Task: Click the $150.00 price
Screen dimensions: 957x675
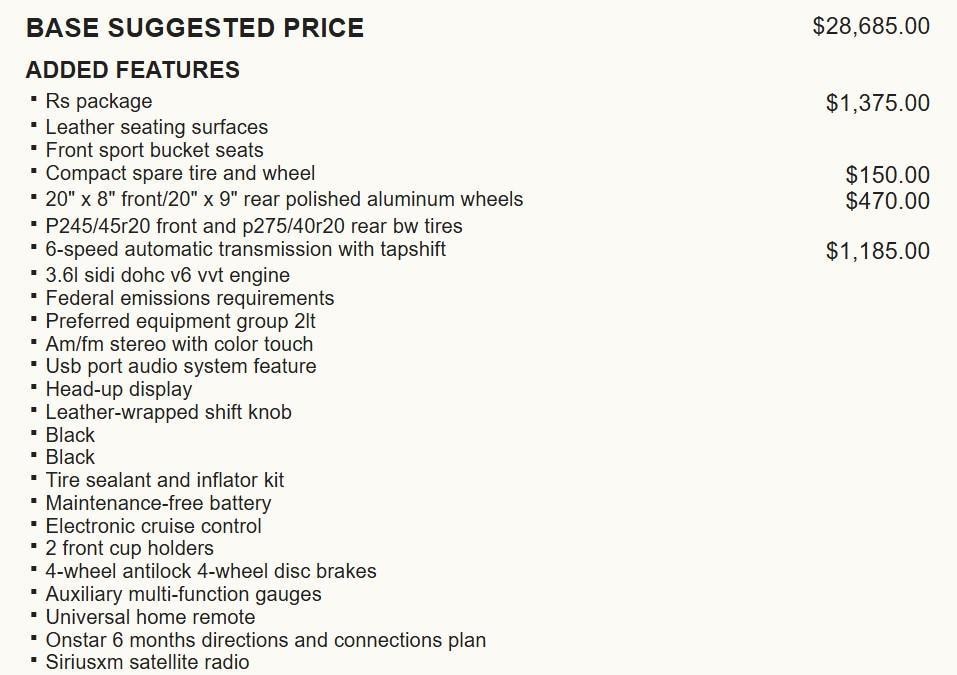Action: click(x=887, y=176)
